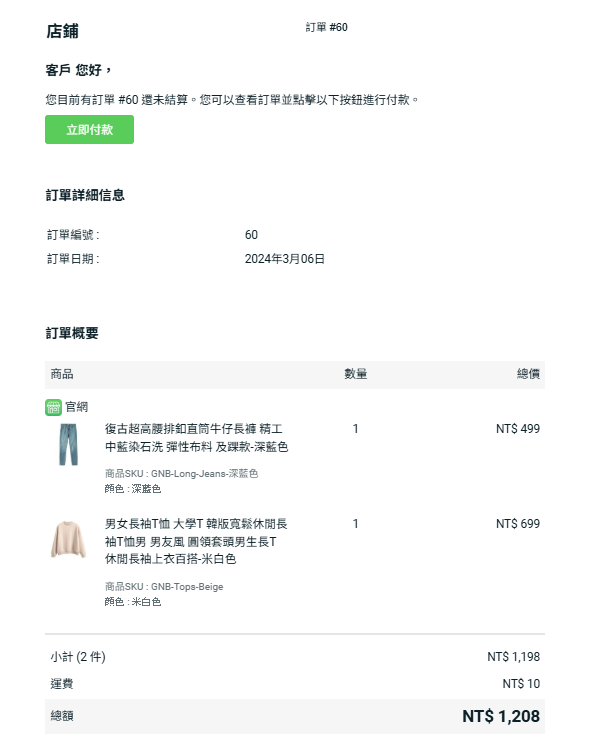The height and width of the screenshot is (752, 592).
Task: Click the 店鋪 shop name header
Action: click(62, 31)
